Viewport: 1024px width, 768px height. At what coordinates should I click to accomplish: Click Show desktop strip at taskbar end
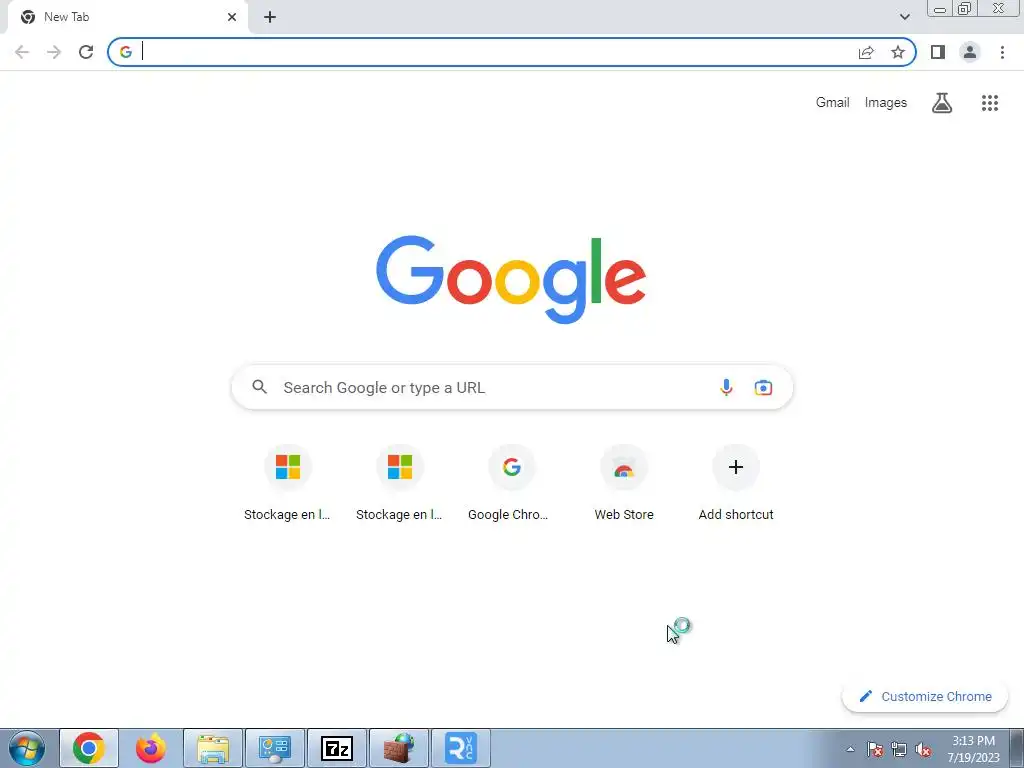pyautogui.click(x=1017, y=748)
